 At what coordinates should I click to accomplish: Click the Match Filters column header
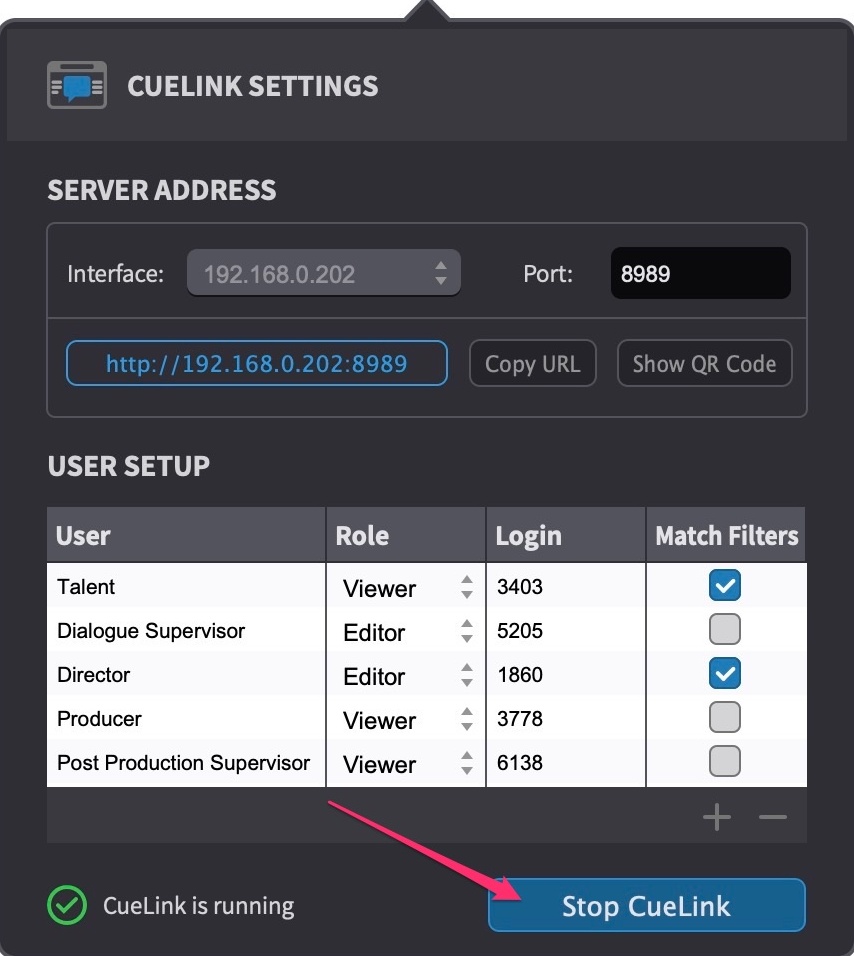click(726, 535)
